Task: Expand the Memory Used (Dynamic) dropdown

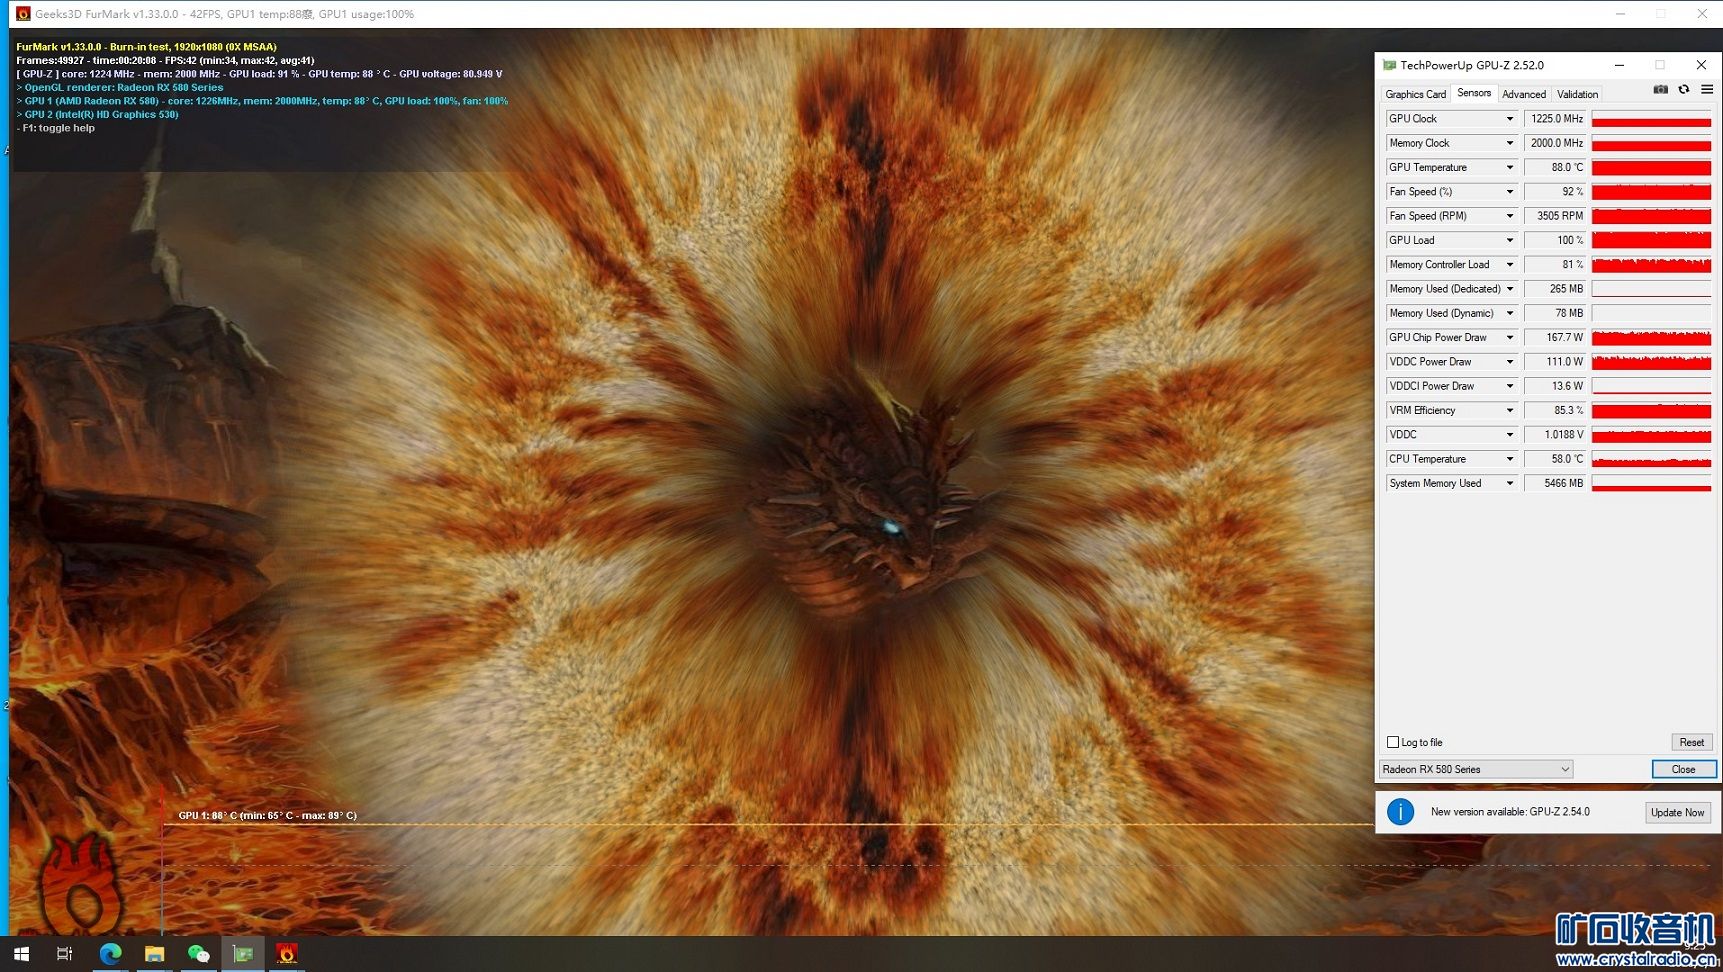Action: [x=1509, y=313]
